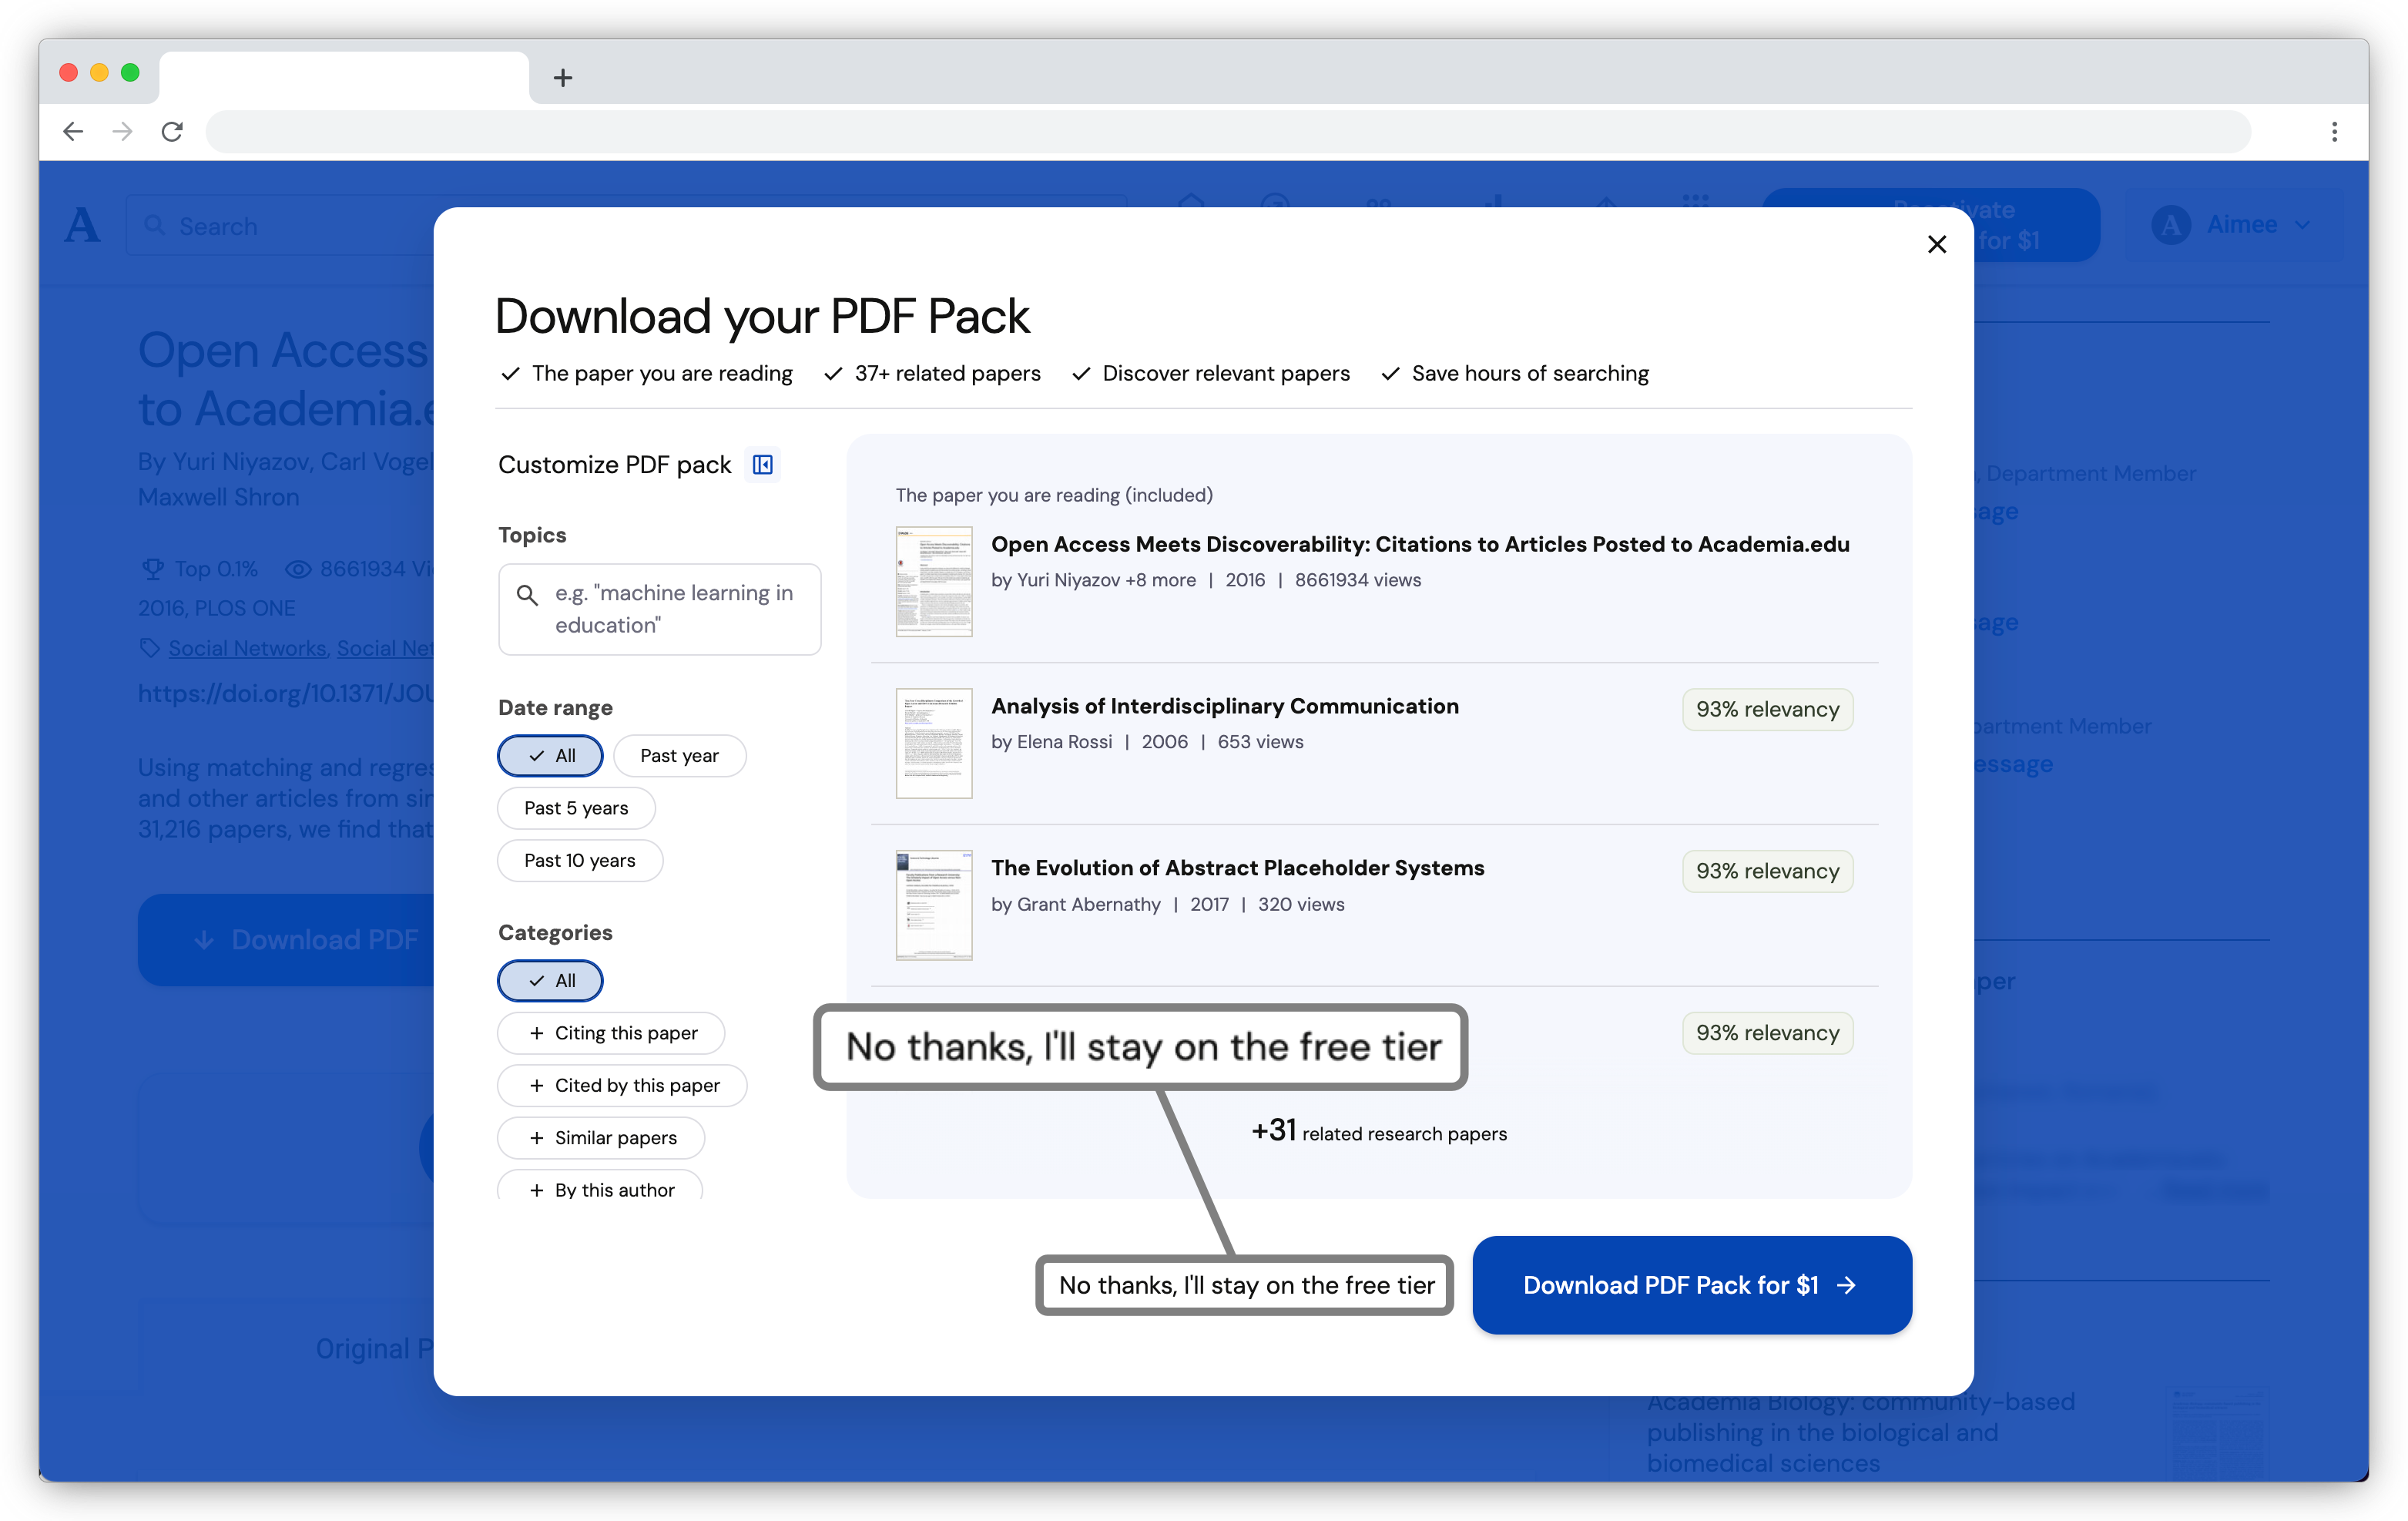The width and height of the screenshot is (2408, 1521).
Task: Click relevancy badge for Interdisciplinary Communication paper
Action: 1767,709
